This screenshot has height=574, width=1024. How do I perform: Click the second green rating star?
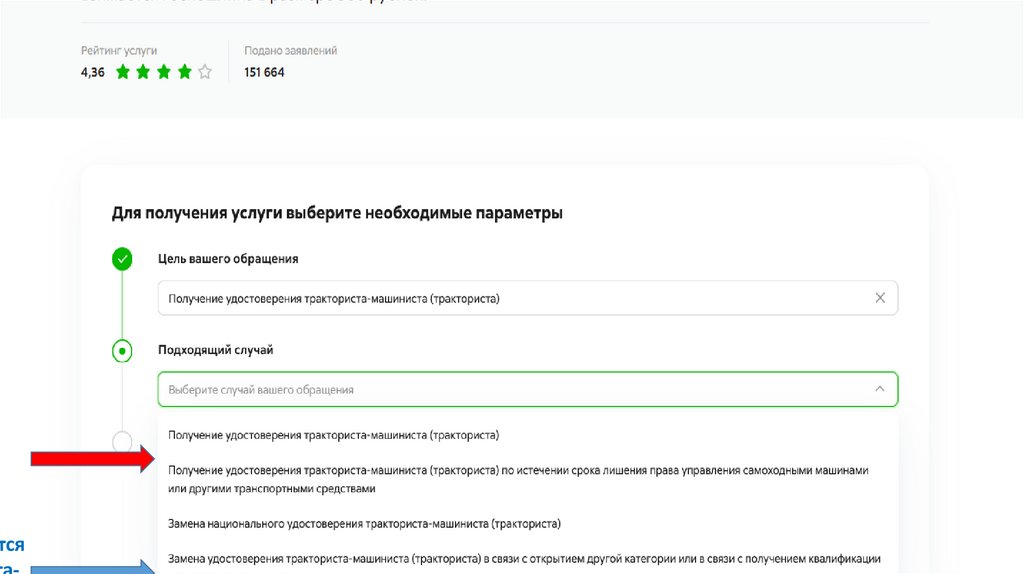(143, 72)
